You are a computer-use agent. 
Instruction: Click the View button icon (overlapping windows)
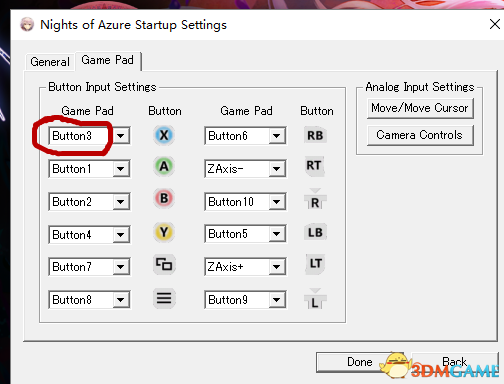pos(164,265)
